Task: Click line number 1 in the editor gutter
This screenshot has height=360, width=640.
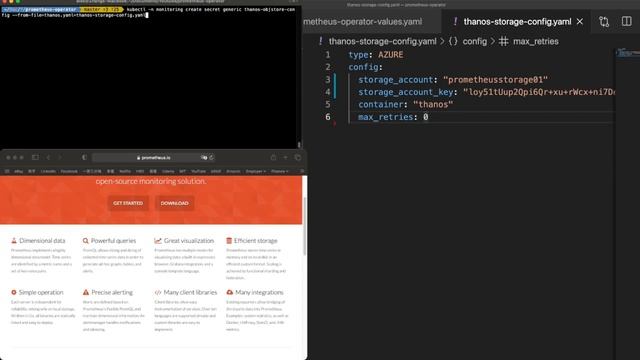Action: click(327, 55)
